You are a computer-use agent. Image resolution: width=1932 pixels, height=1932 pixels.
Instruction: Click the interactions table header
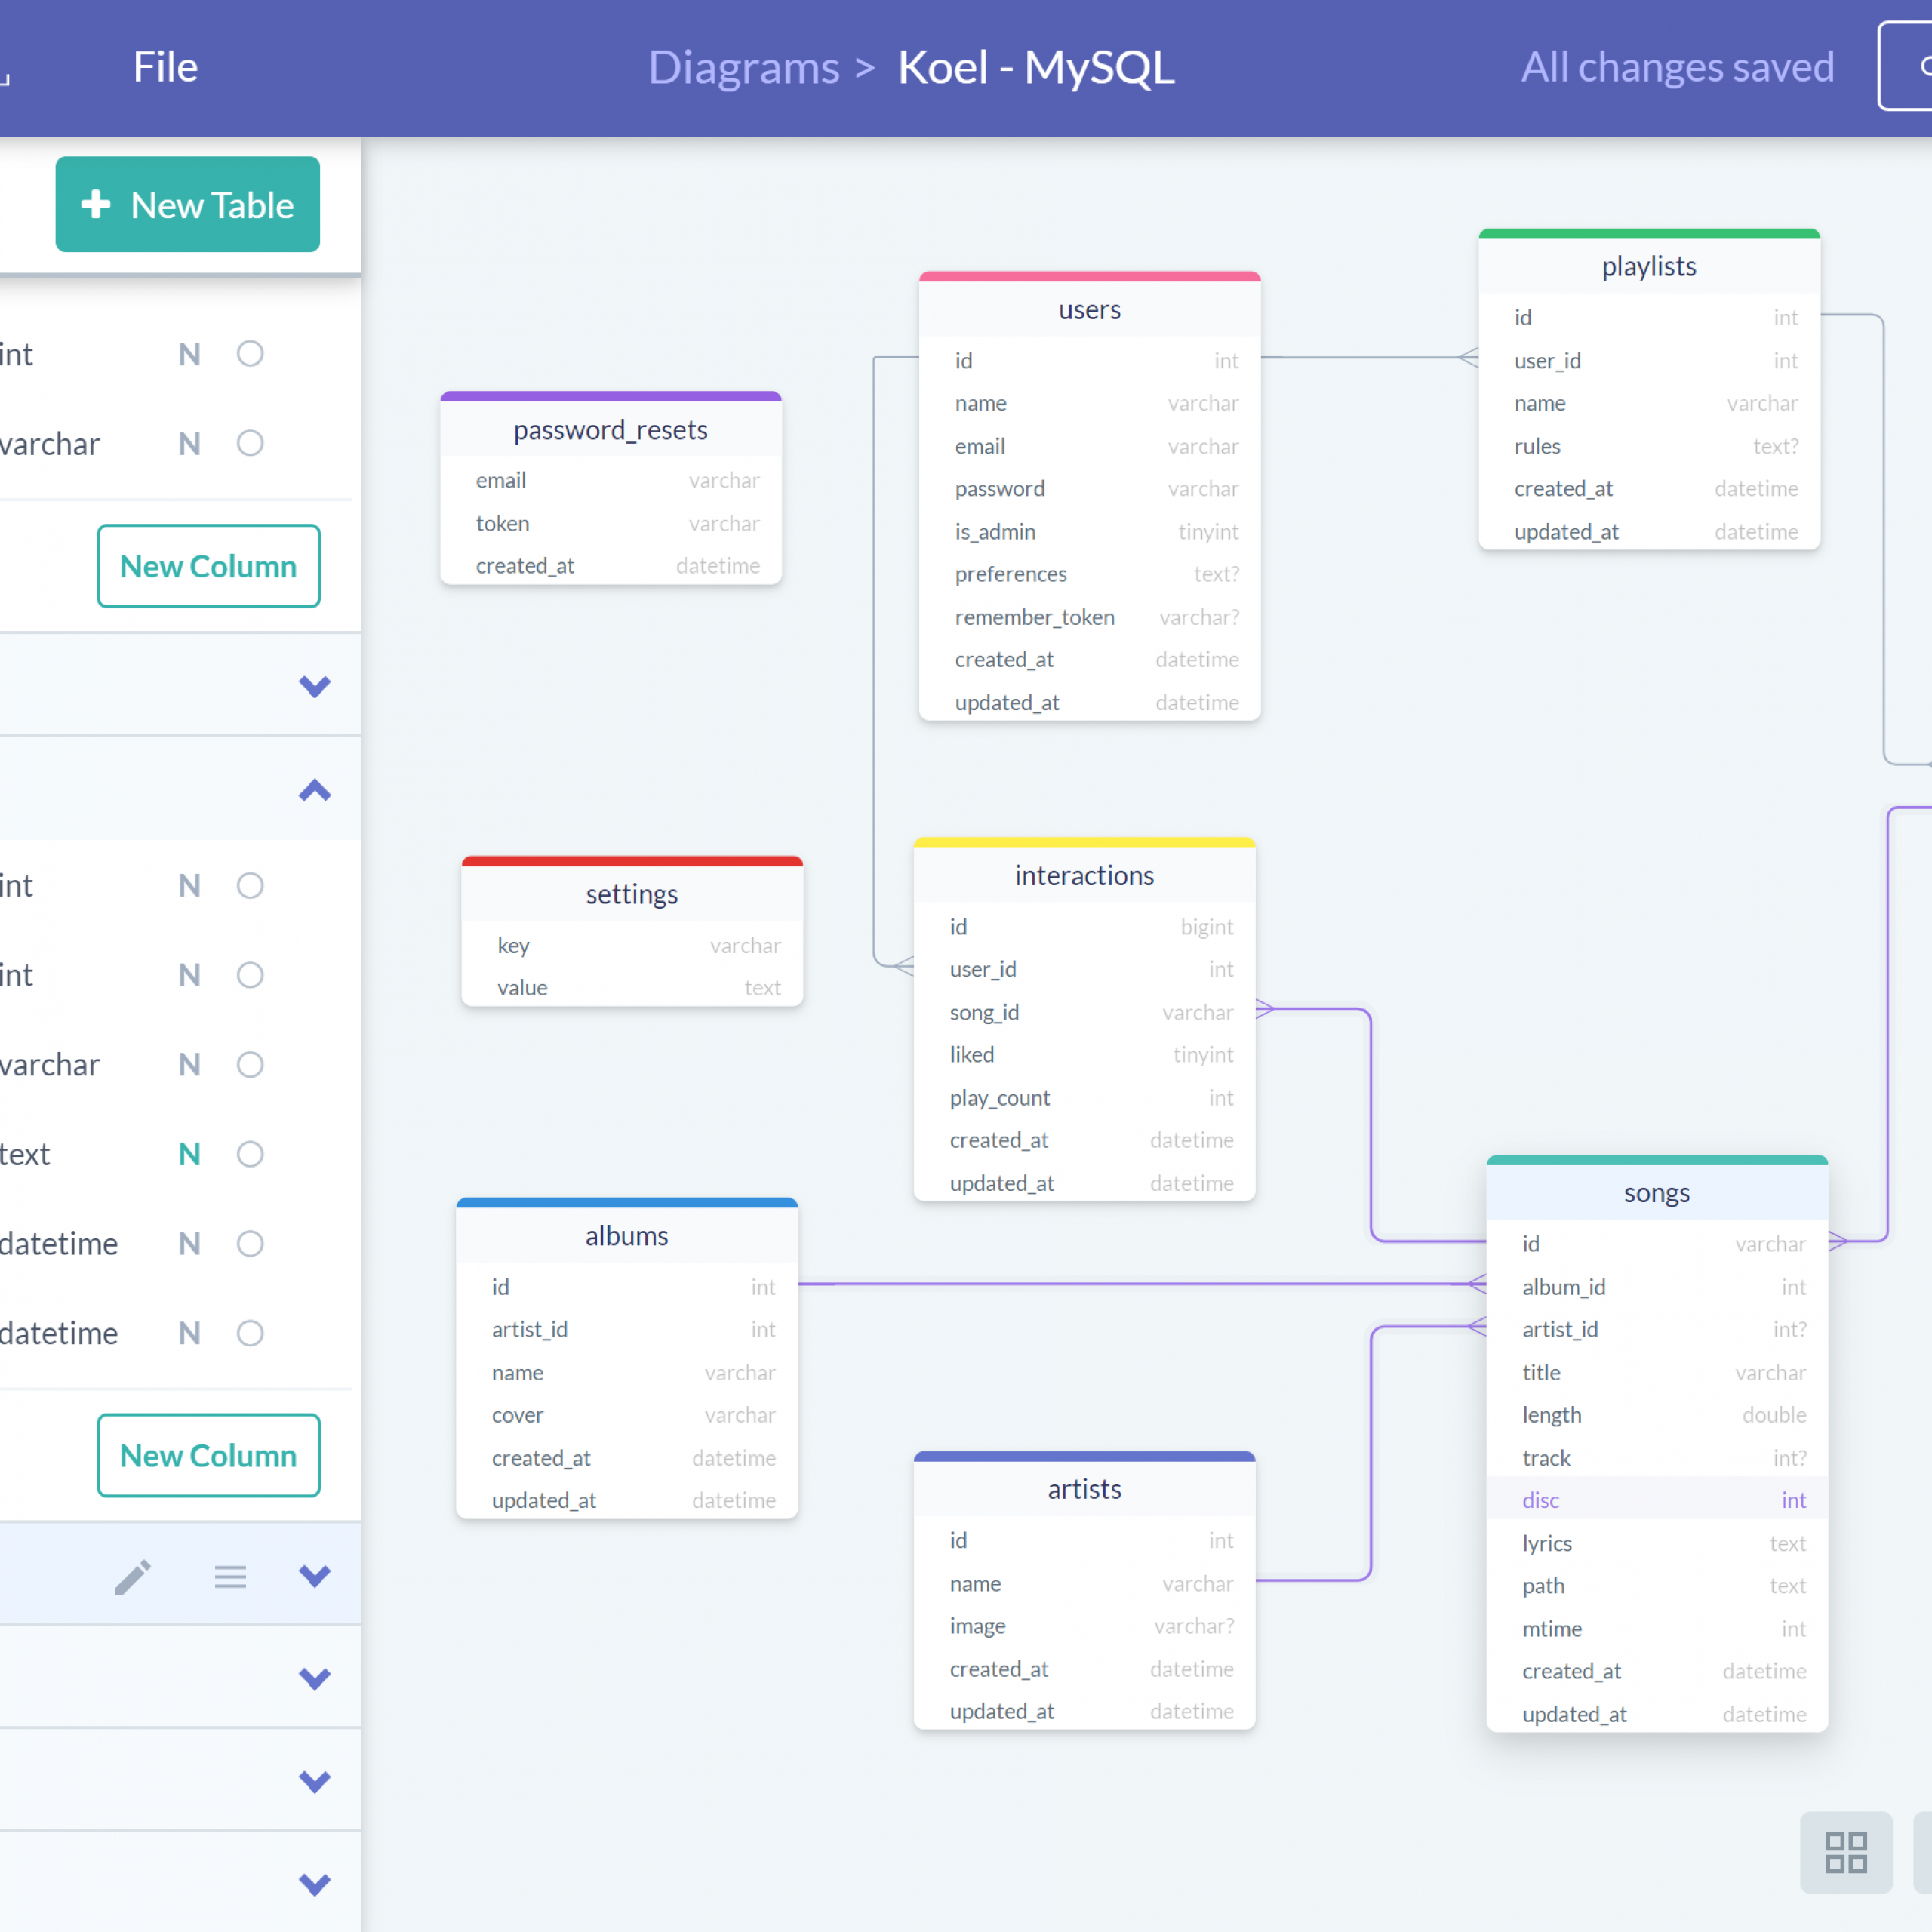(x=1083, y=874)
